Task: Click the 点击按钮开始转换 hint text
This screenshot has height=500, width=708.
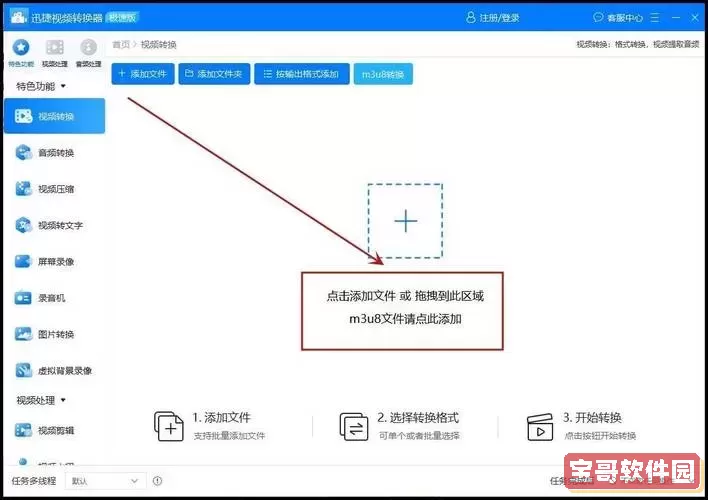Action: tap(600, 436)
